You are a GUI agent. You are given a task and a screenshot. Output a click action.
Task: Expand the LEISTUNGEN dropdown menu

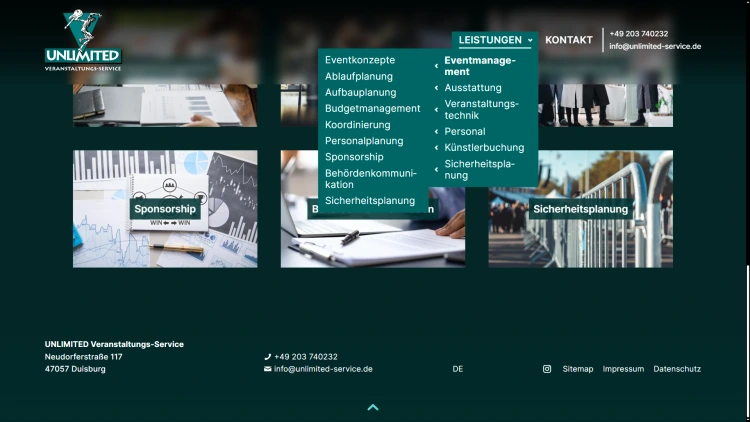tap(494, 40)
